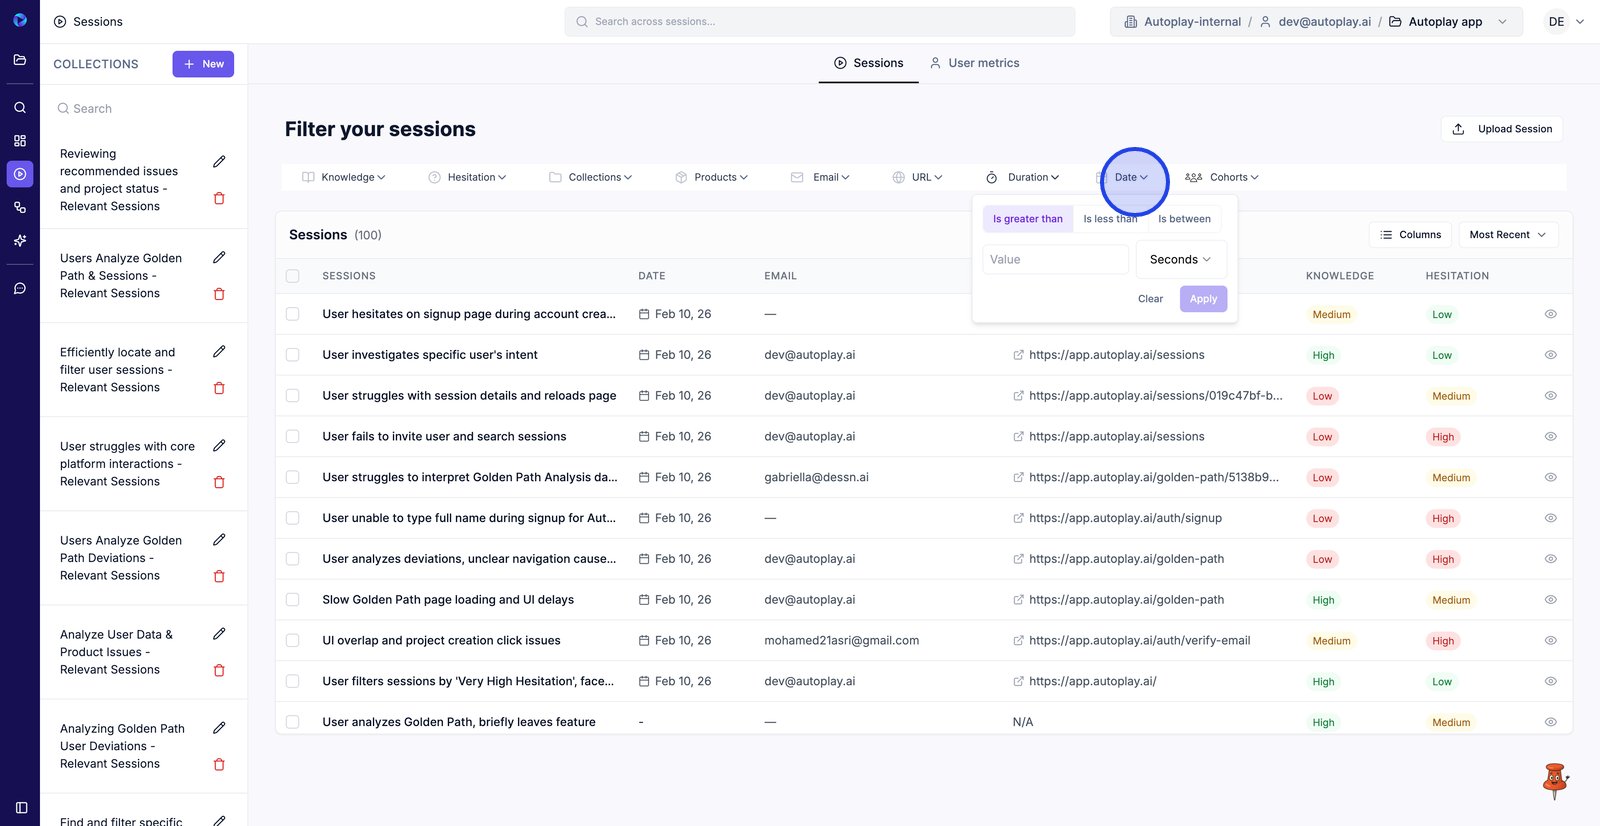This screenshot has height=826, width=1600.
Task: Open the Most Recent sort dropdown
Action: point(1507,235)
